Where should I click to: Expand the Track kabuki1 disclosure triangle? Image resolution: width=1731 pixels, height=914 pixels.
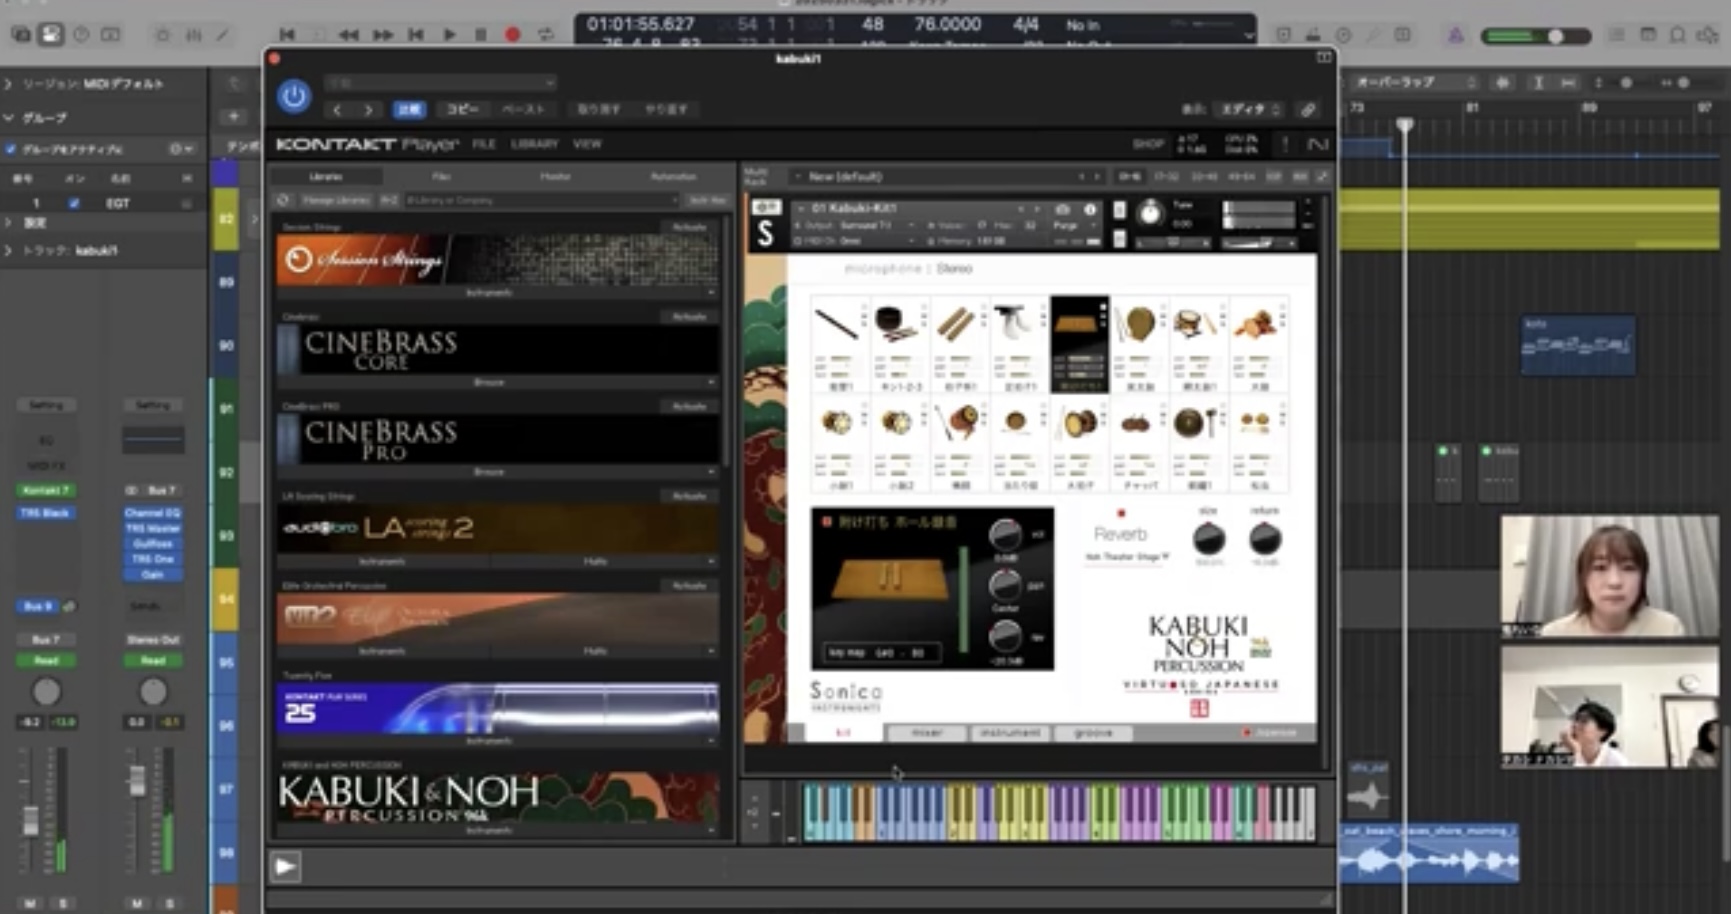point(9,250)
